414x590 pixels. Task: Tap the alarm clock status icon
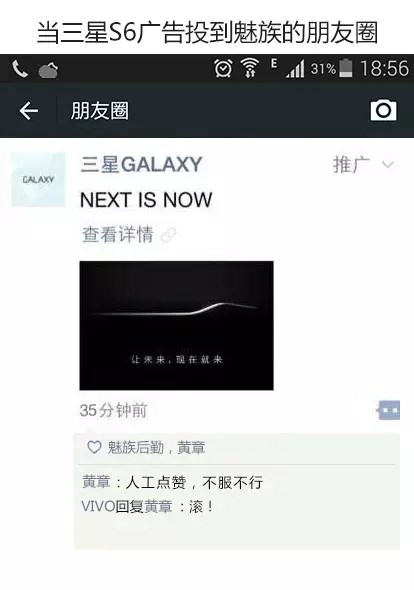pos(223,68)
